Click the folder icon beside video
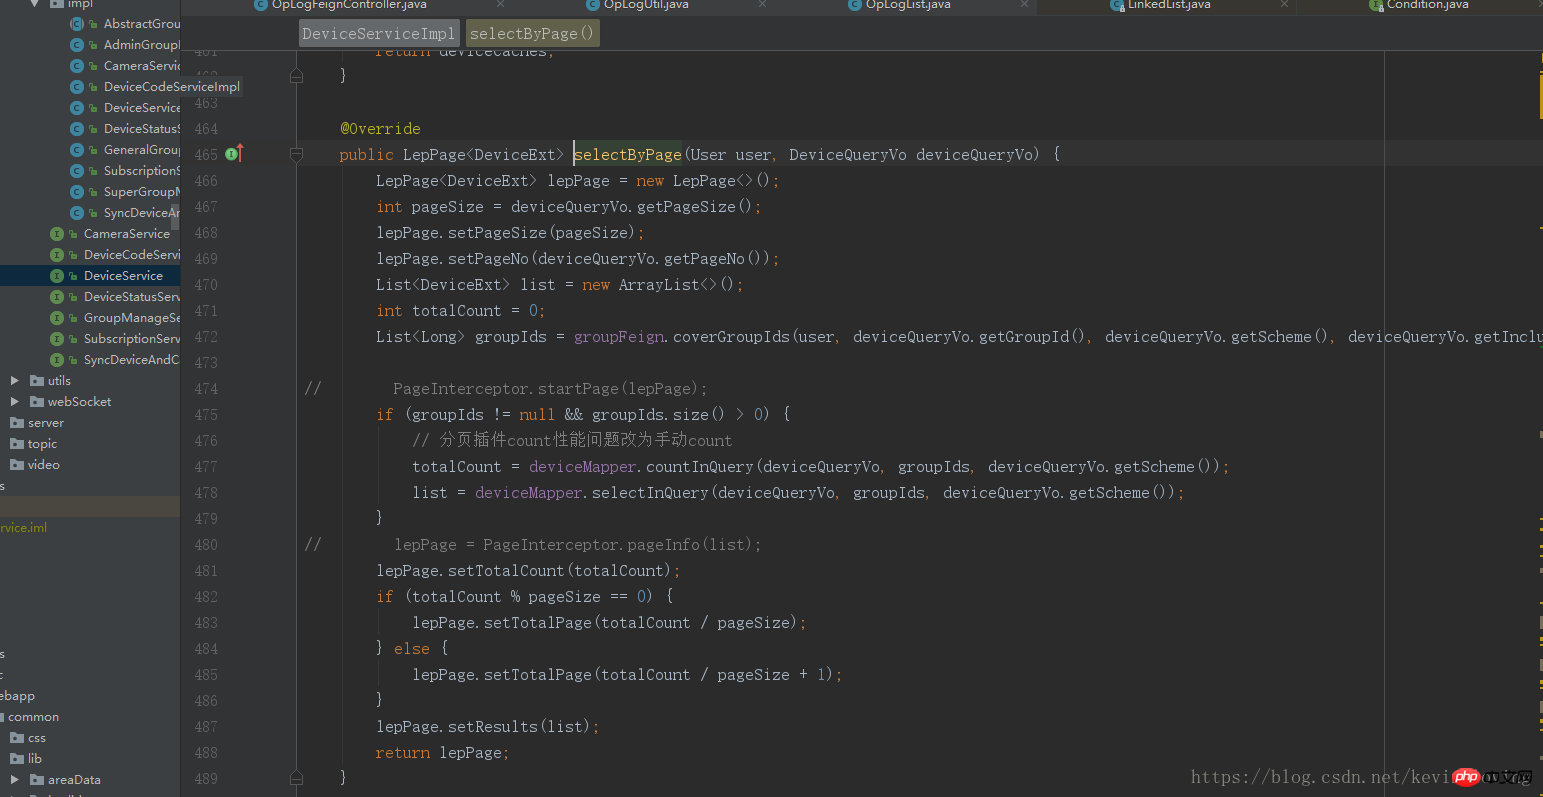This screenshot has width=1543, height=797. (x=17, y=464)
